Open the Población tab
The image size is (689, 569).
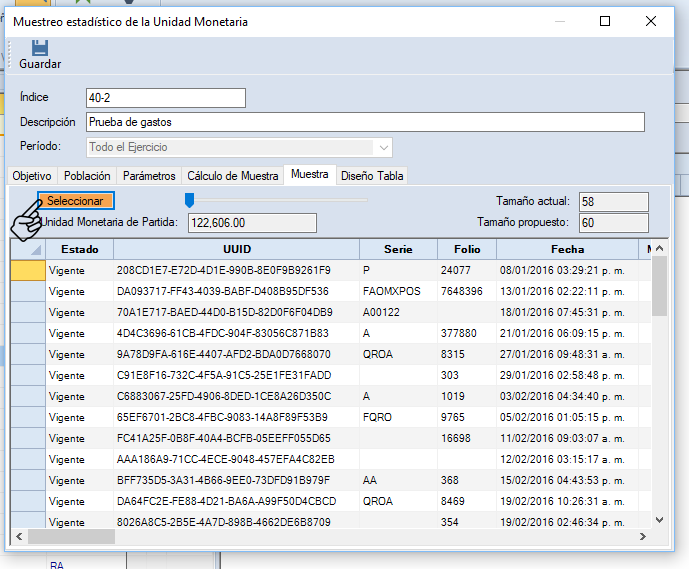point(87,175)
